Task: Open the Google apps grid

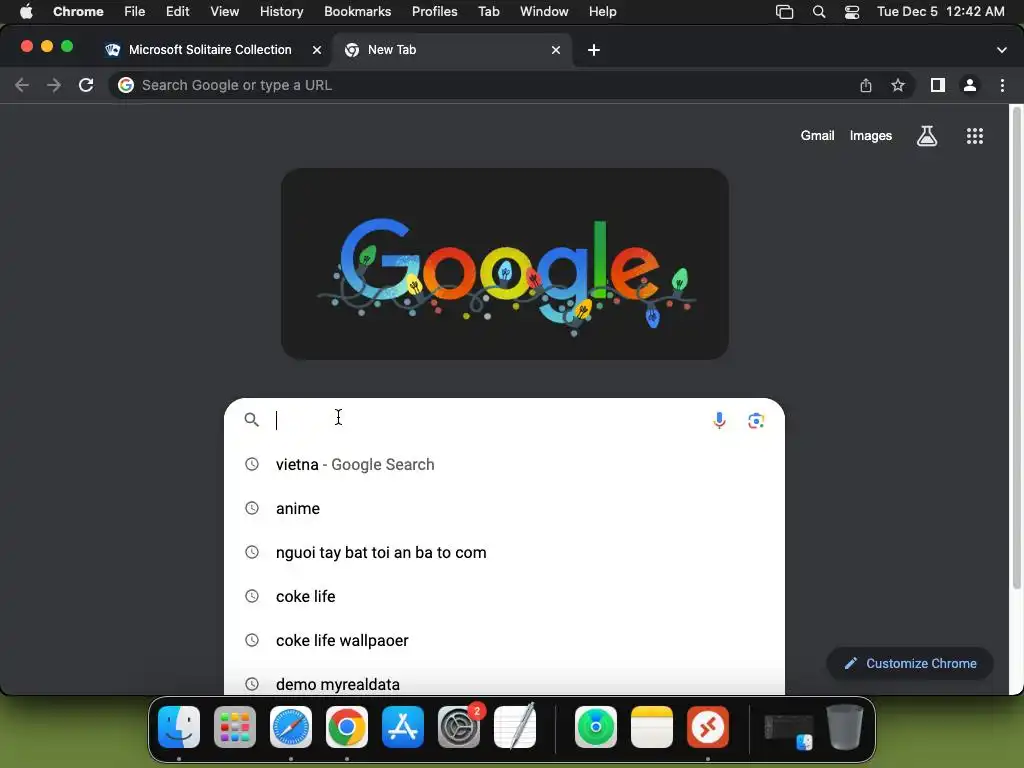Action: tap(975, 136)
